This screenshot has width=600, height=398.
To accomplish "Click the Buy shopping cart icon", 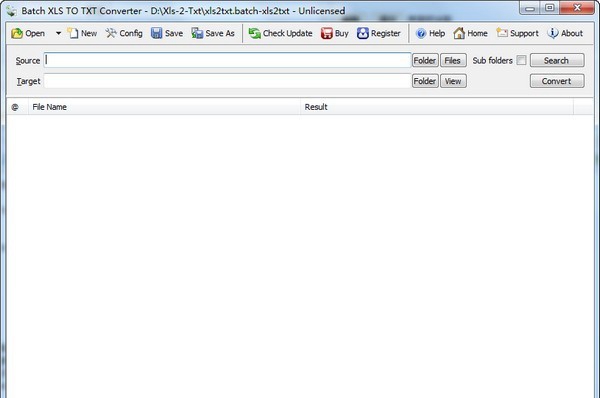I will 326,33.
